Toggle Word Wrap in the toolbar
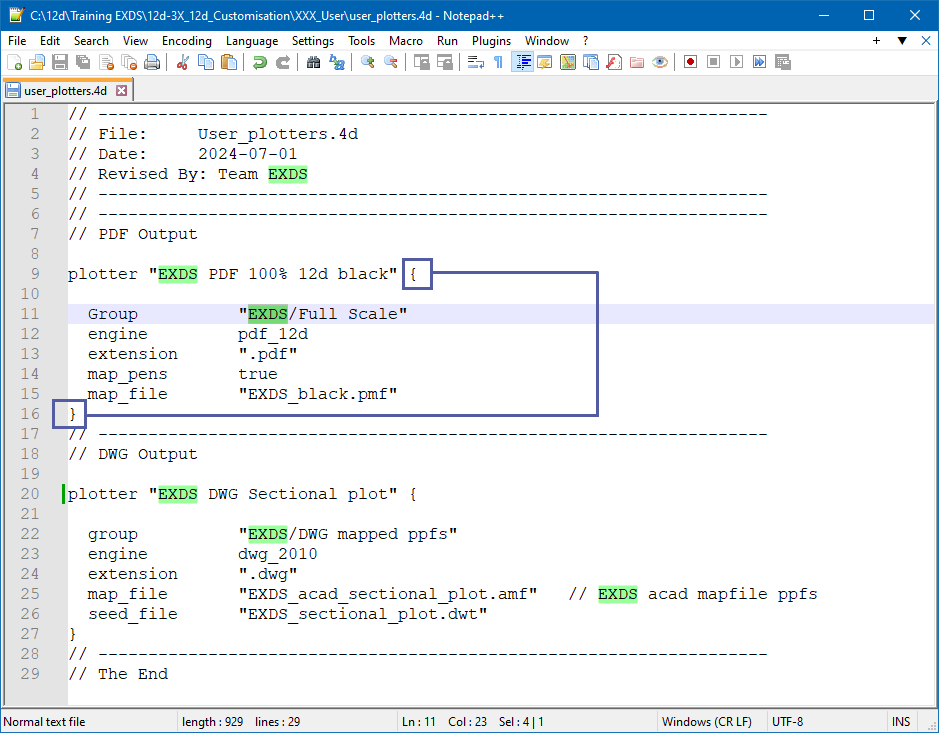Screen dimensions: 939x733 pyautogui.click(x=475, y=62)
